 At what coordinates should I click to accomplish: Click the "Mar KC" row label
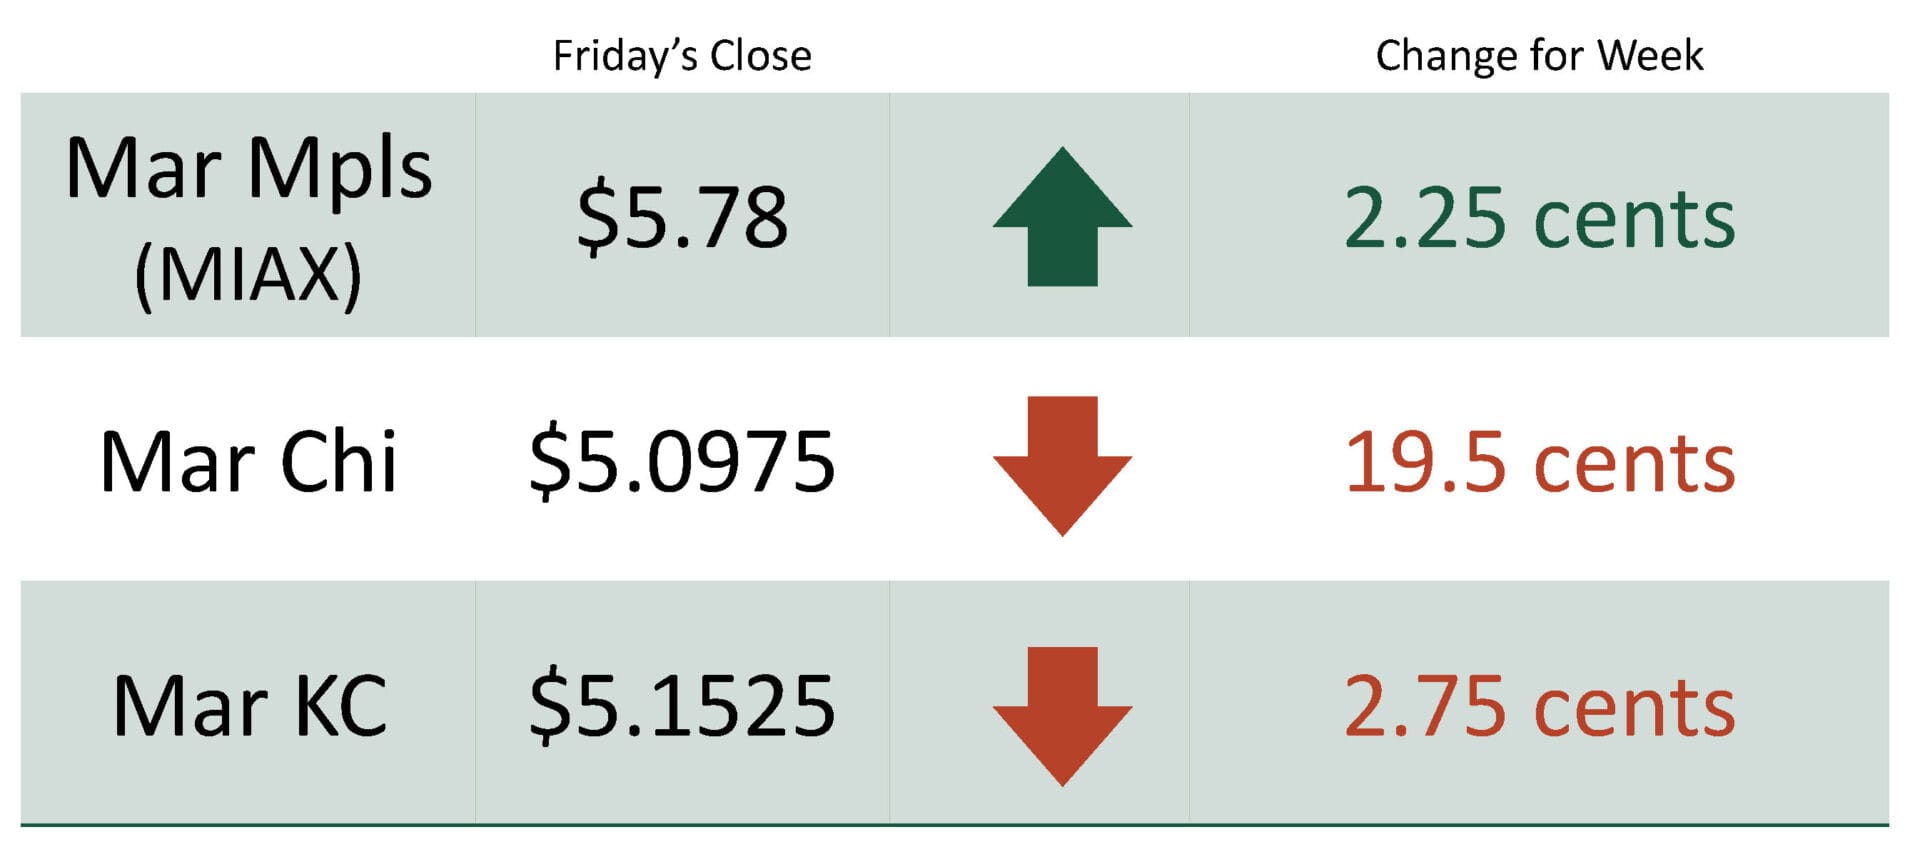tap(249, 707)
